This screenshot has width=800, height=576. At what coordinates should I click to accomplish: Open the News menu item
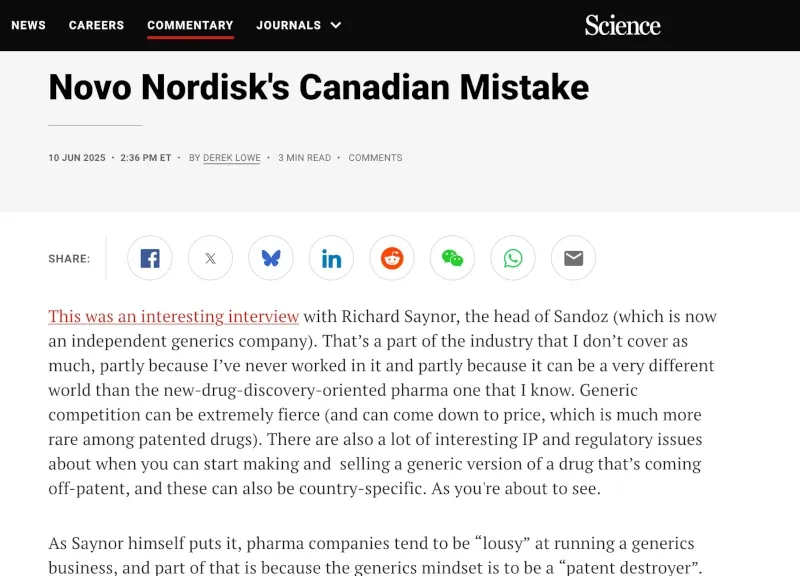pos(29,25)
